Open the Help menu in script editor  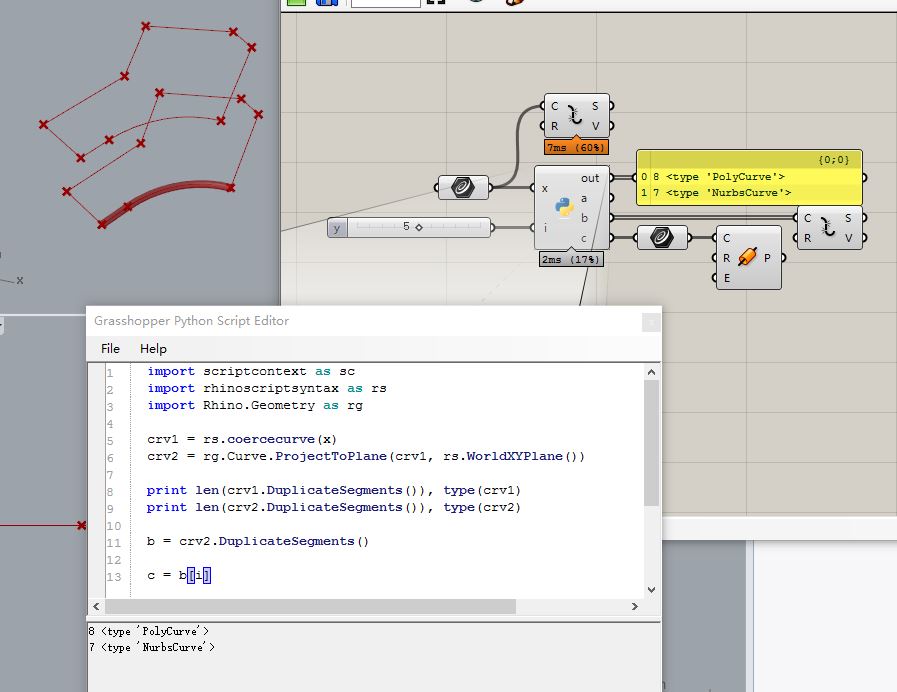click(153, 348)
